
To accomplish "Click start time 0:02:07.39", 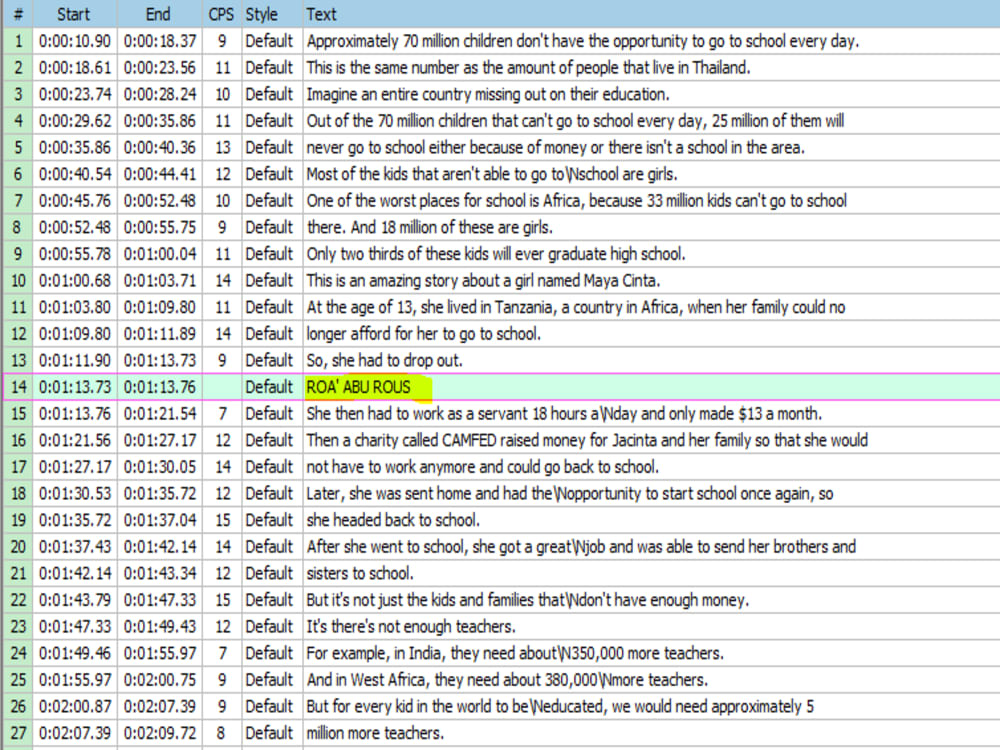I will (75, 733).
